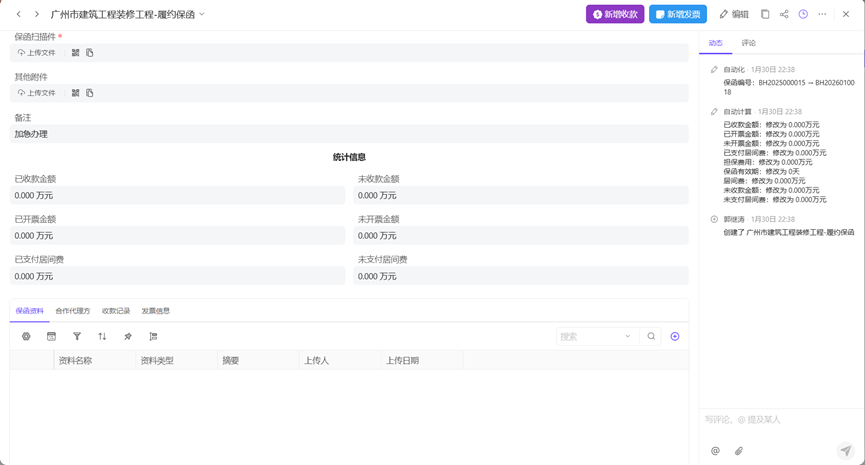Expand the record title dropdown arrow
The width and height of the screenshot is (865, 465).
pos(202,15)
